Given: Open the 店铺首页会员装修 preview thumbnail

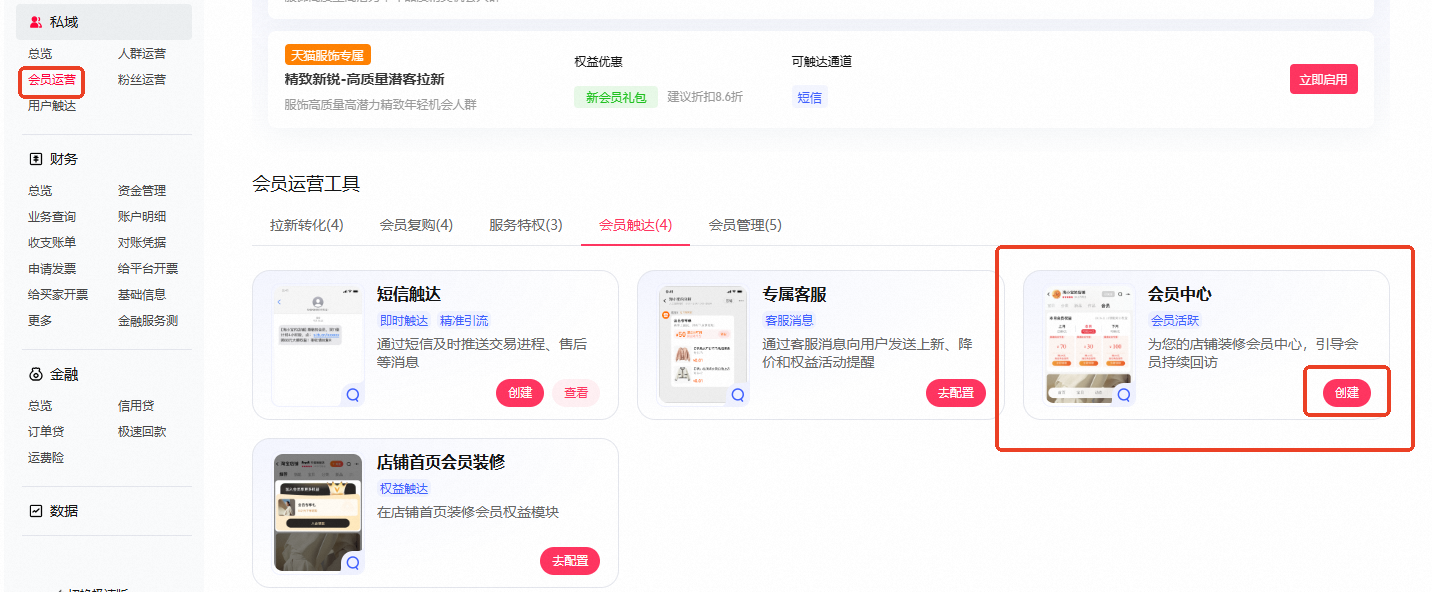Looking at the screenshot, I should (318, 513).
